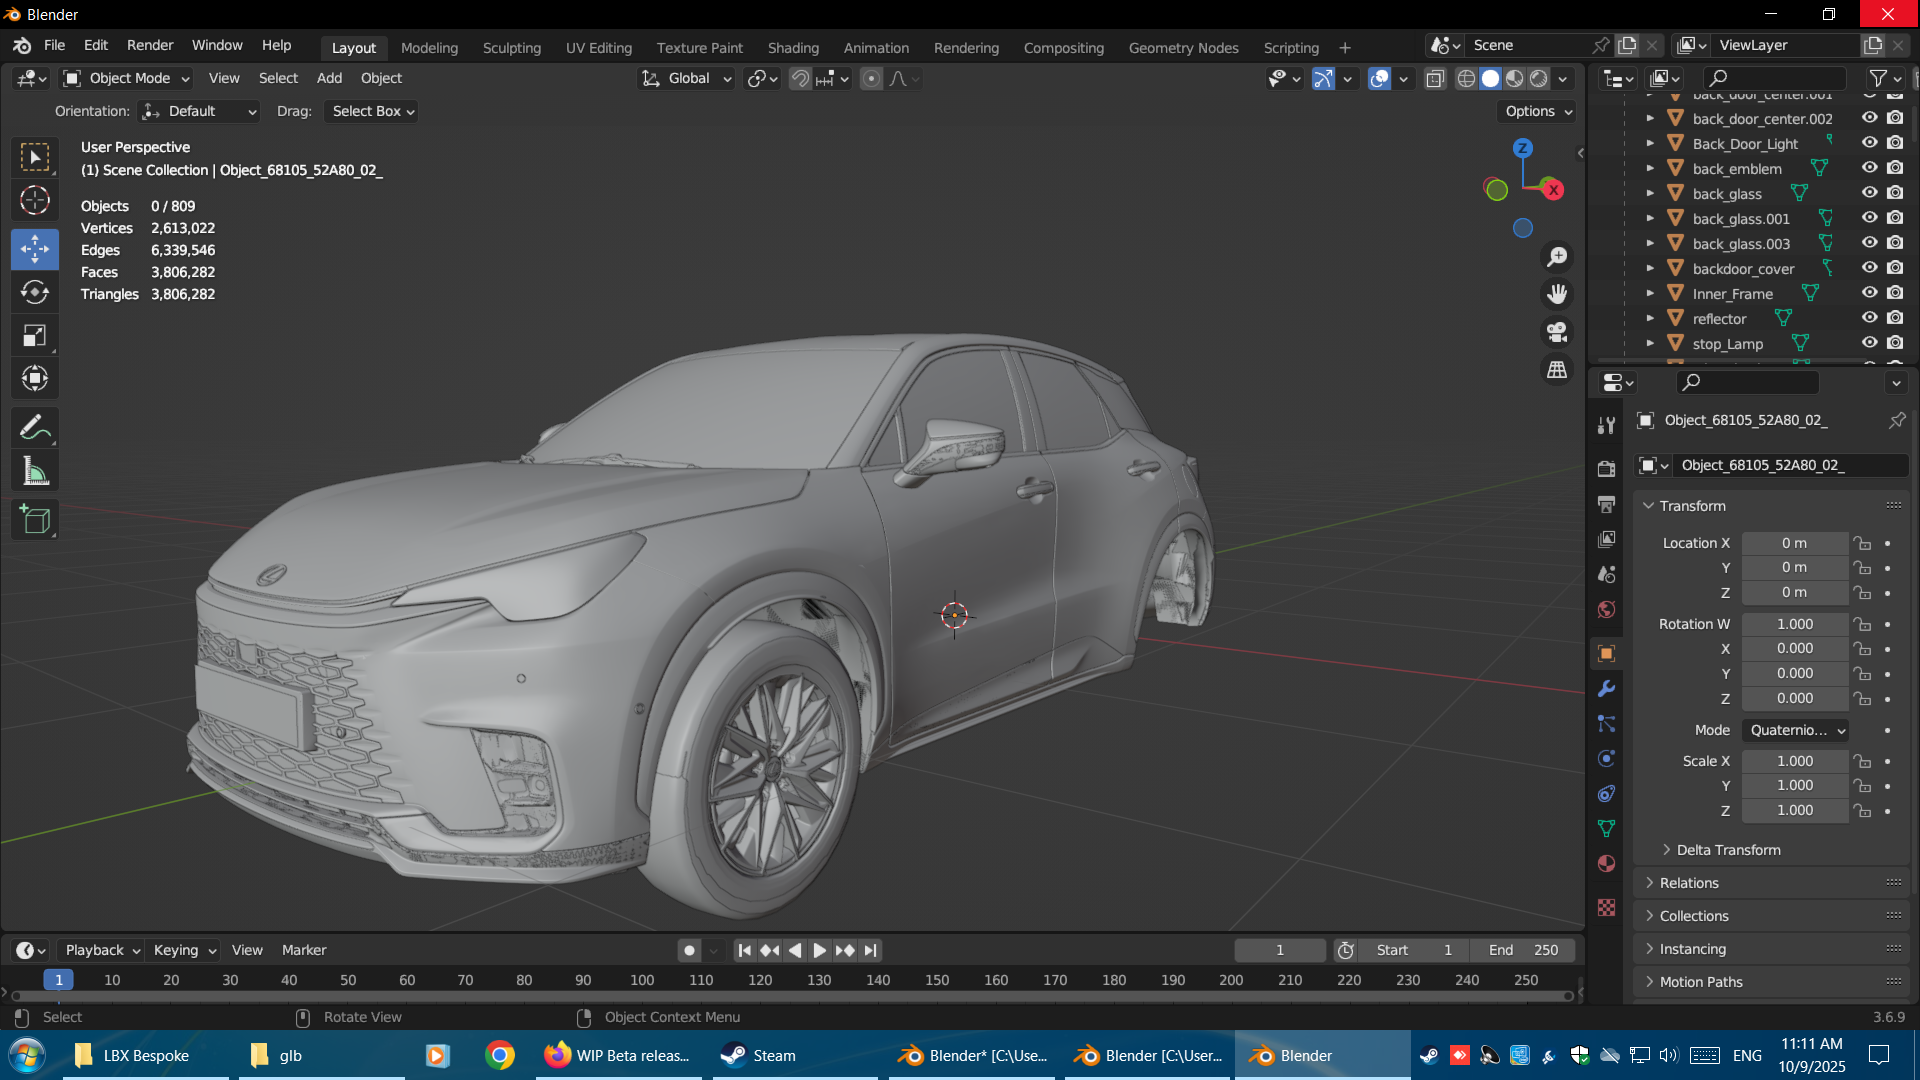Select the Rotate tool in toolbar
Viewport: 1920px width, 1080px height.
(35, 292)
